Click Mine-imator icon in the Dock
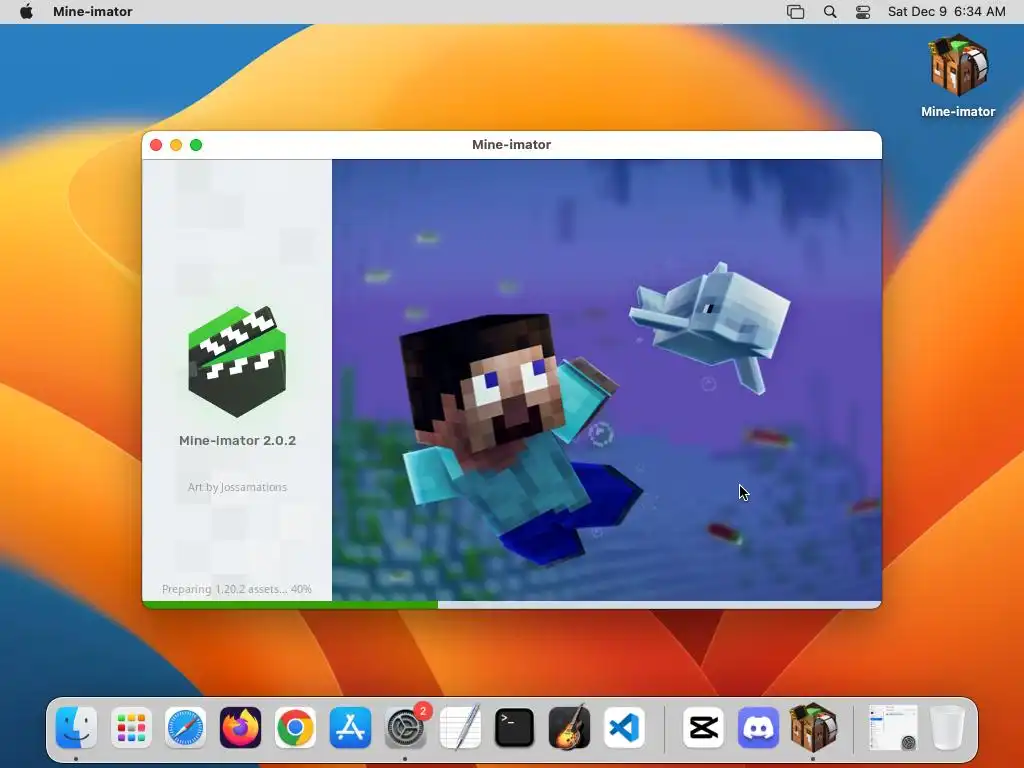This screenshot has height=768, width=1024. click(x=813, y=727)
